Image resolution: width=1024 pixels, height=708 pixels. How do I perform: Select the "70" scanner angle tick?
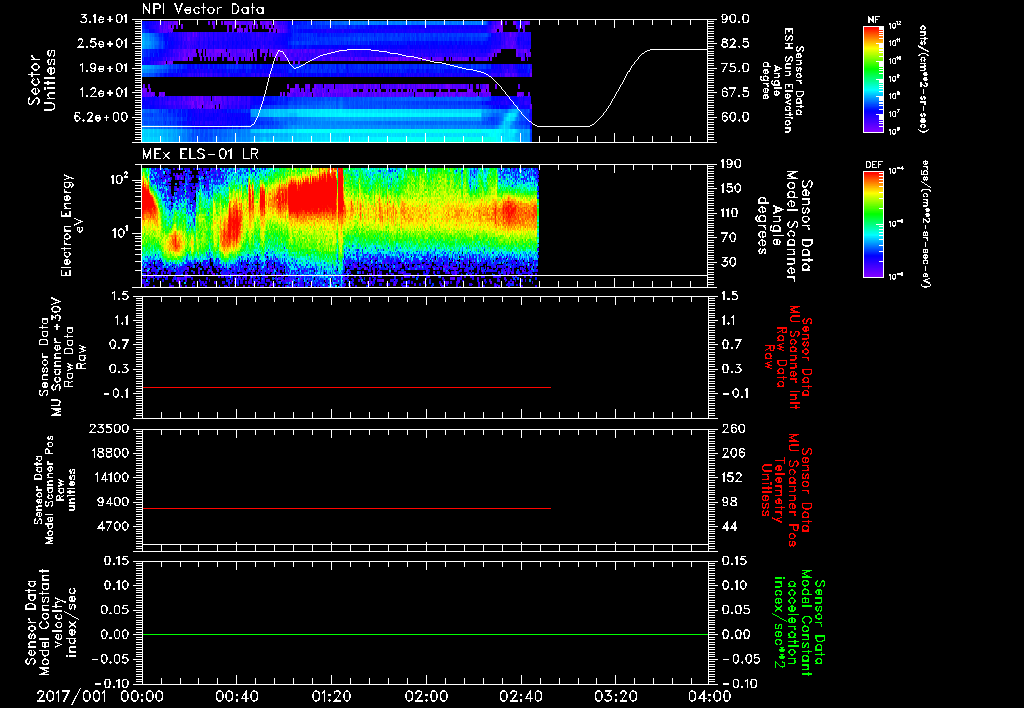tap(728, 238)
